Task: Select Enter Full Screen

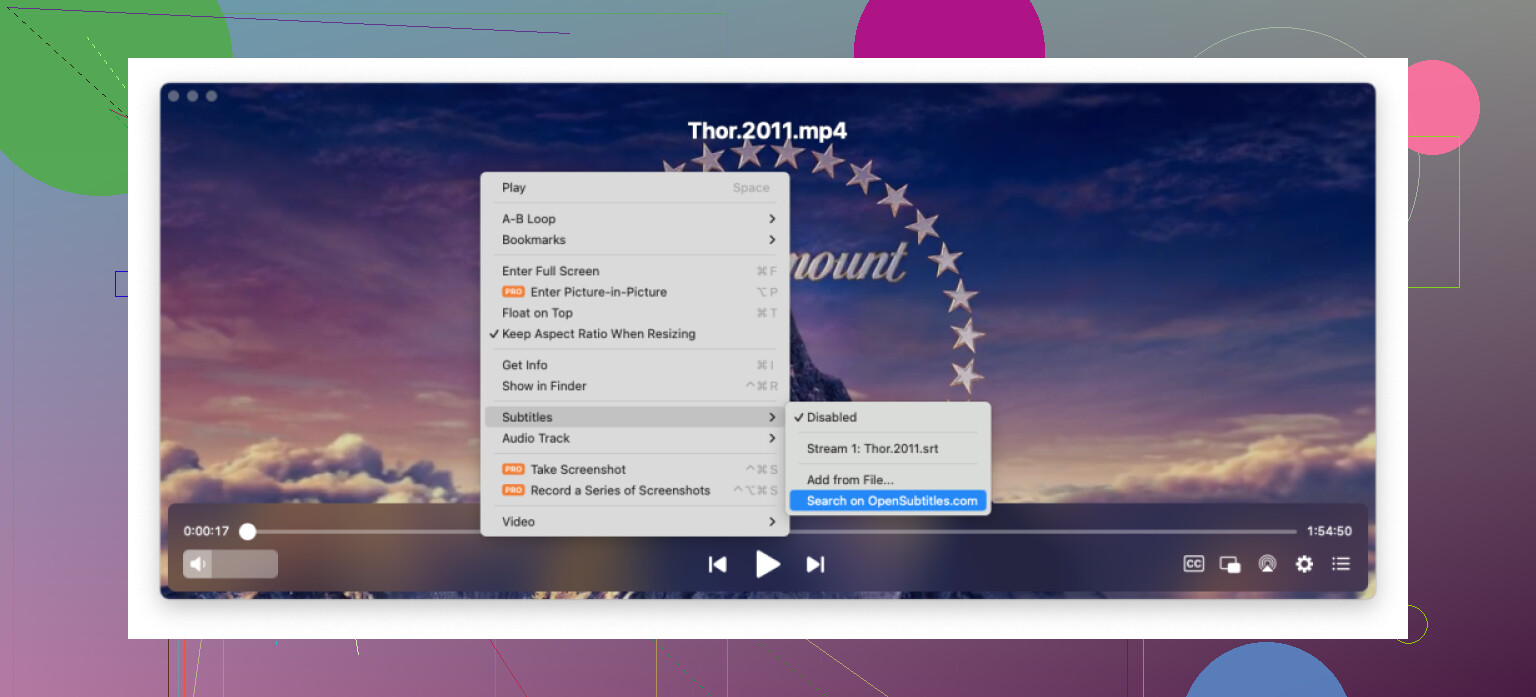Action: tap(635, 271)
